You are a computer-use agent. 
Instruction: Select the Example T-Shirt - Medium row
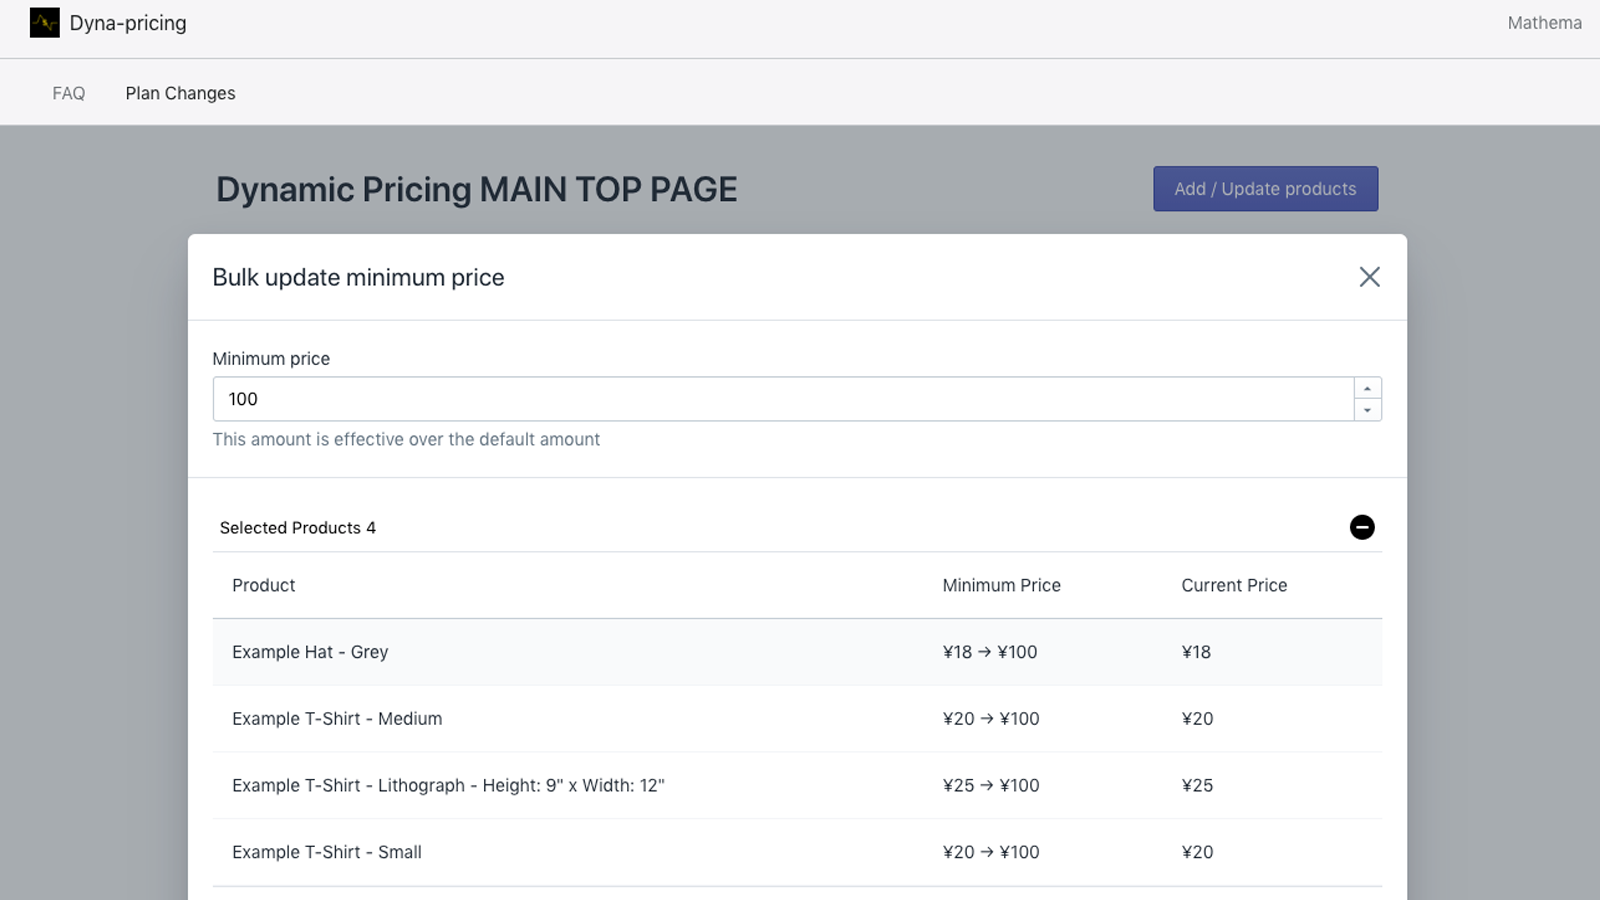337,719
